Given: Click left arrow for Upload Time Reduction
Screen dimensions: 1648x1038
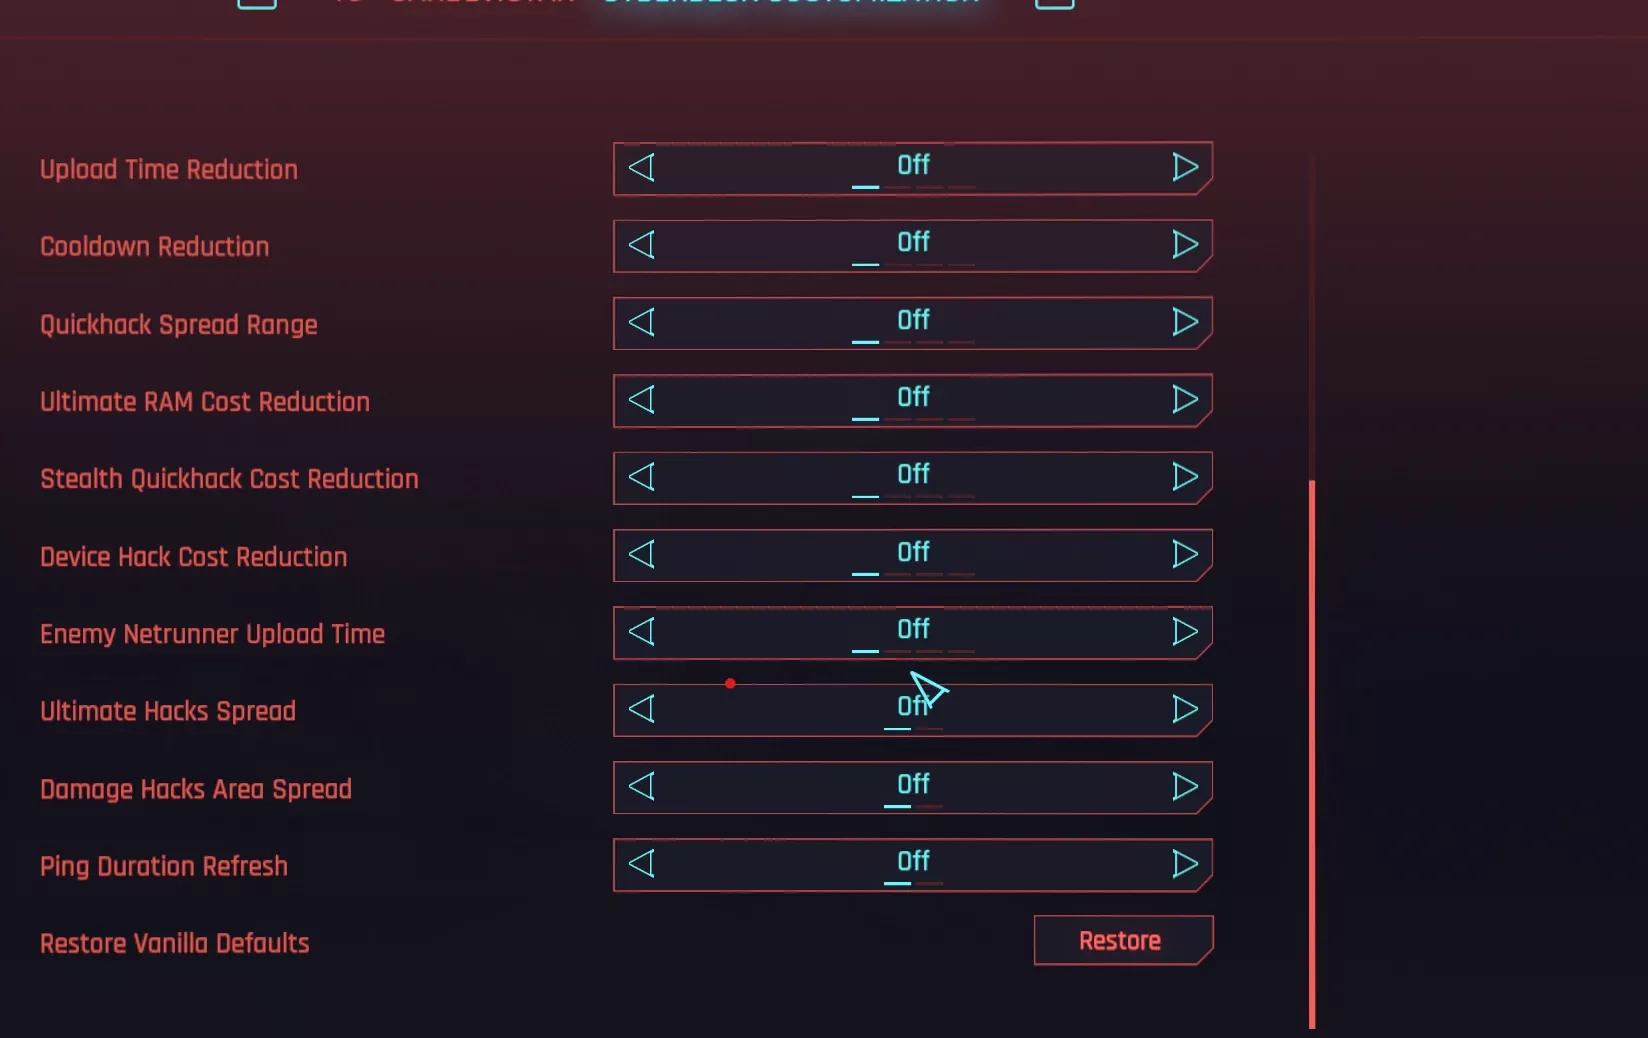Looking at the screenshot, I should (x=642, y=167).
